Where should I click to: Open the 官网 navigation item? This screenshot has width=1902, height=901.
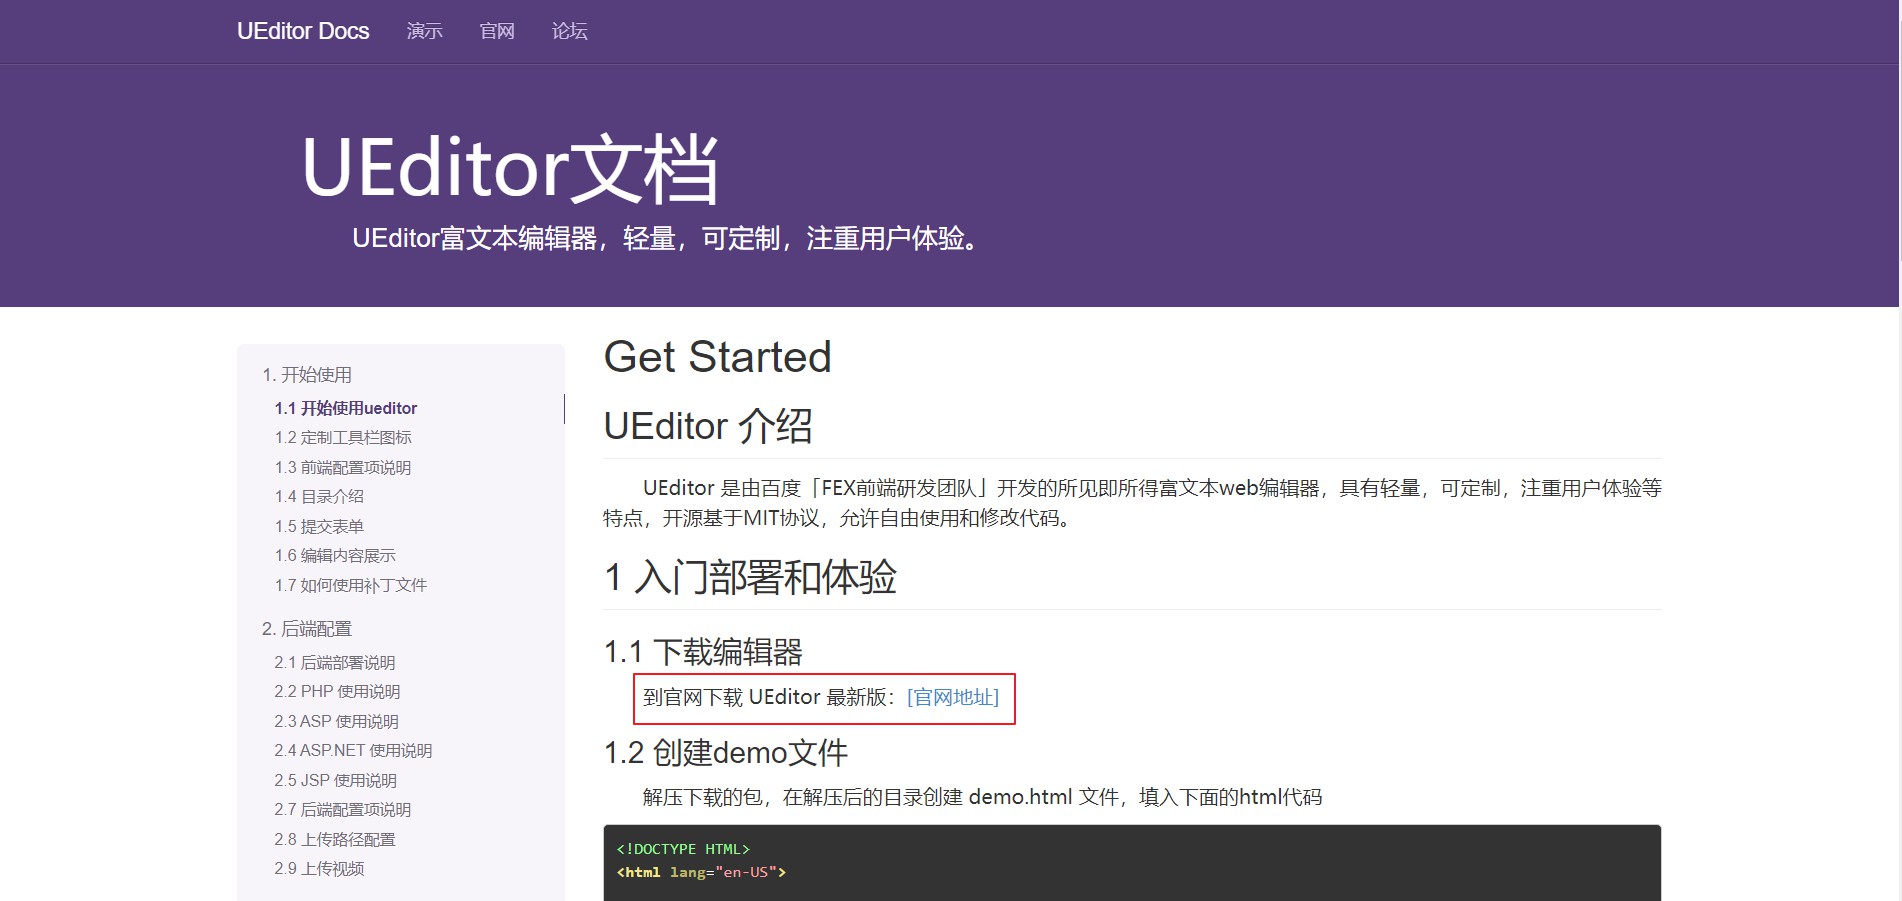point(497,31)
